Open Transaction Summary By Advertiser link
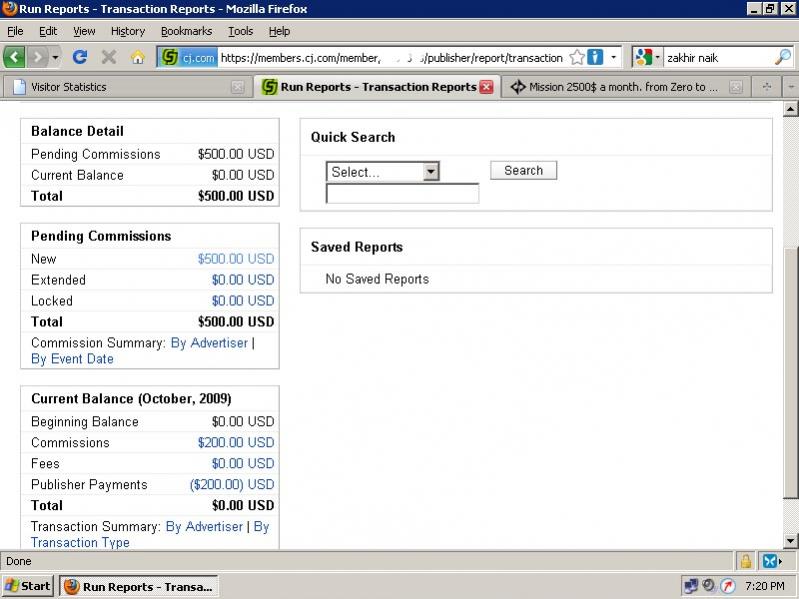The image size is (799, 599). [x=204, y=526]
